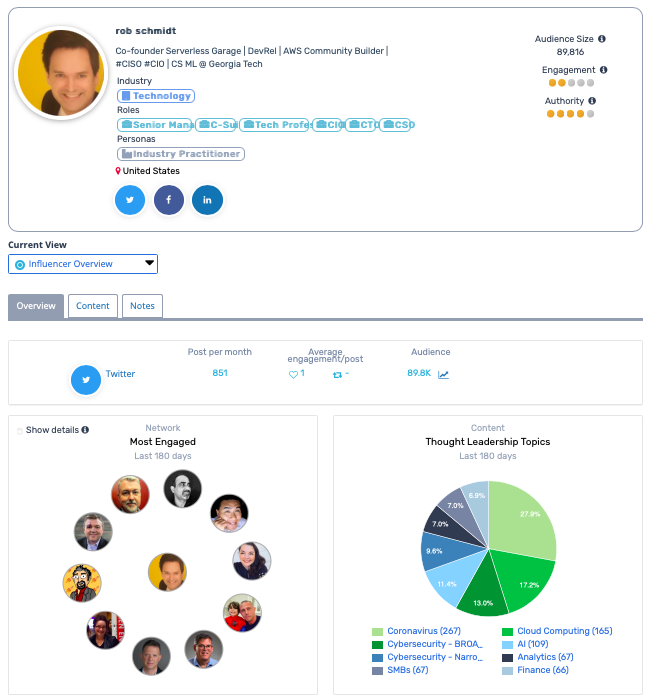
Task: Open the LinkedIn profile icon
Action: coord(207,200)
